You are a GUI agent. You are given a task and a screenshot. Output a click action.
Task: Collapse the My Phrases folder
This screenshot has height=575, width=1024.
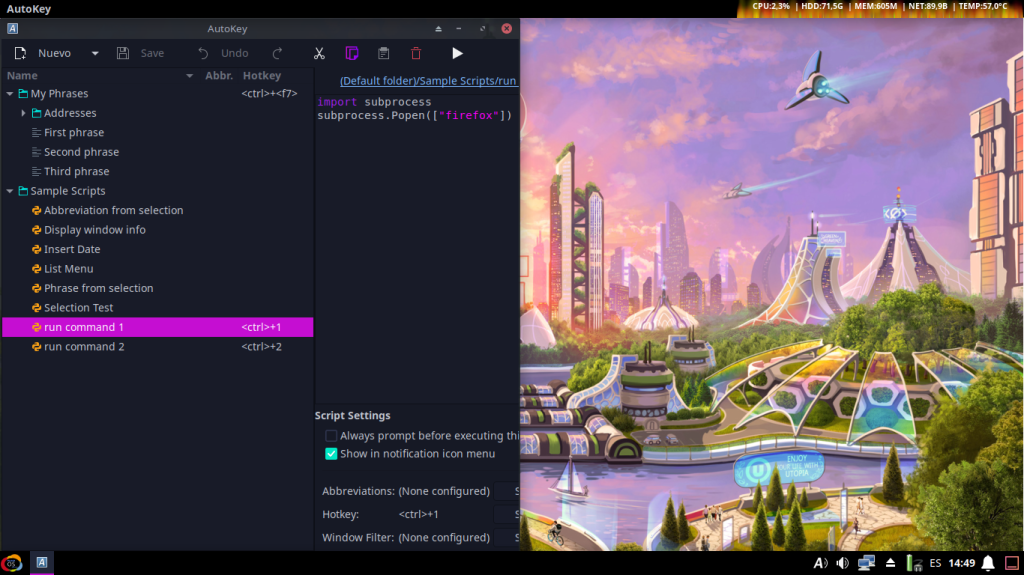10,94
